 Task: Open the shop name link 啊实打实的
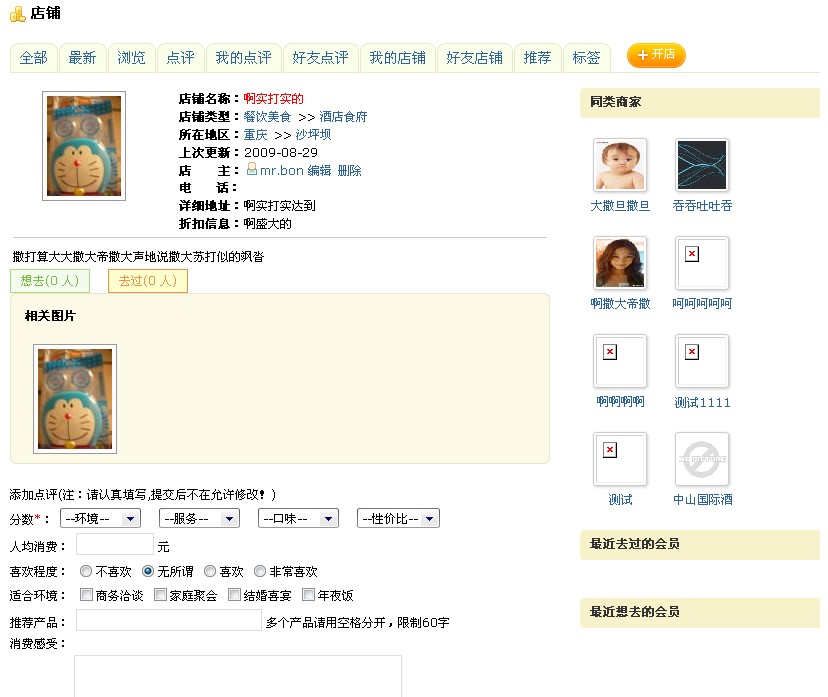click(x=274, y=99)
